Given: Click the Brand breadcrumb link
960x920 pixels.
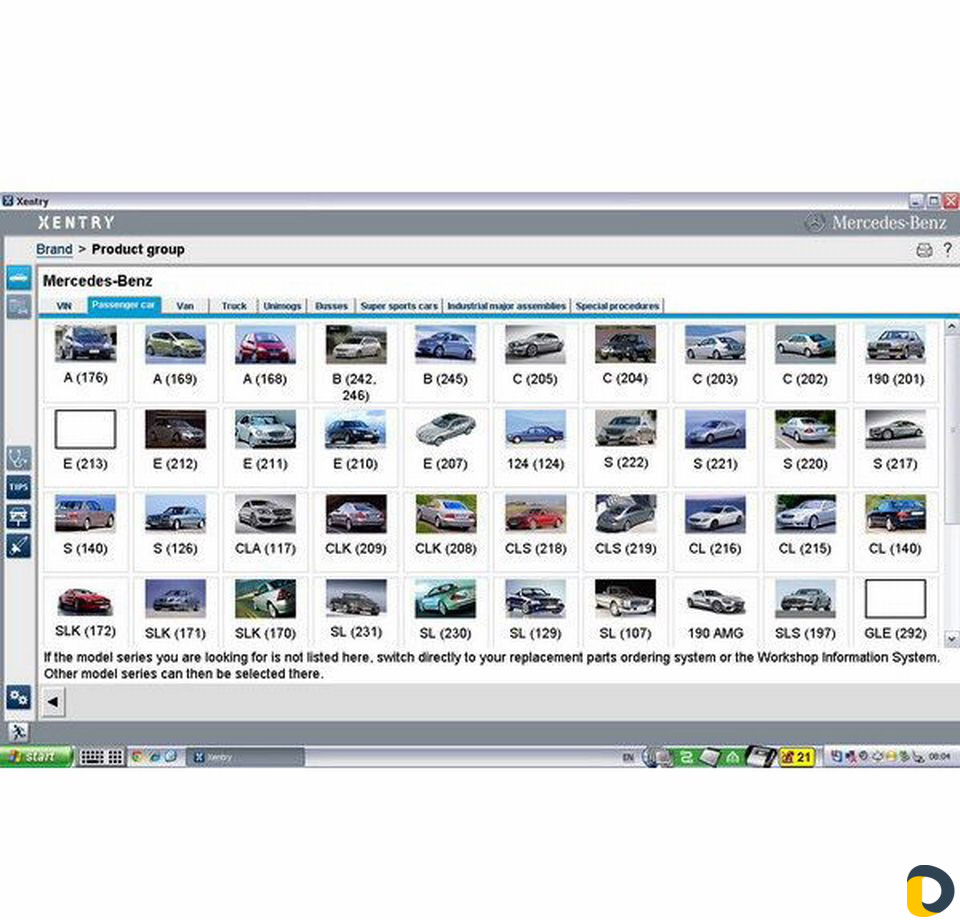Looking at the screenshot, I should (54, 249).
